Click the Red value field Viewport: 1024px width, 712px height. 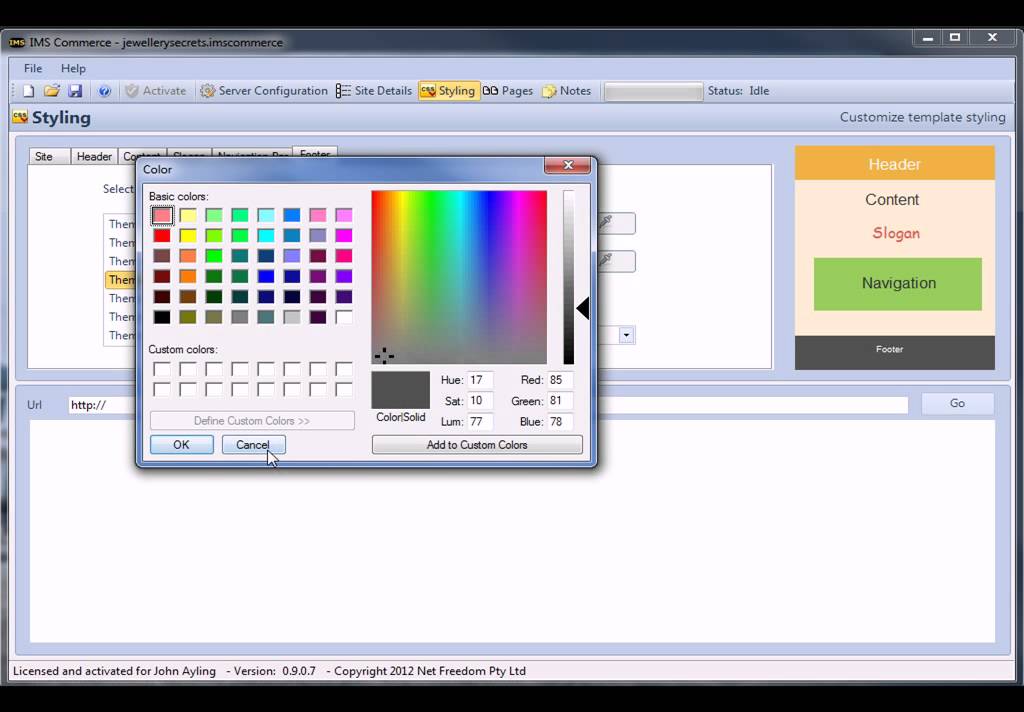pyautogui.click(x=560, y=380)
